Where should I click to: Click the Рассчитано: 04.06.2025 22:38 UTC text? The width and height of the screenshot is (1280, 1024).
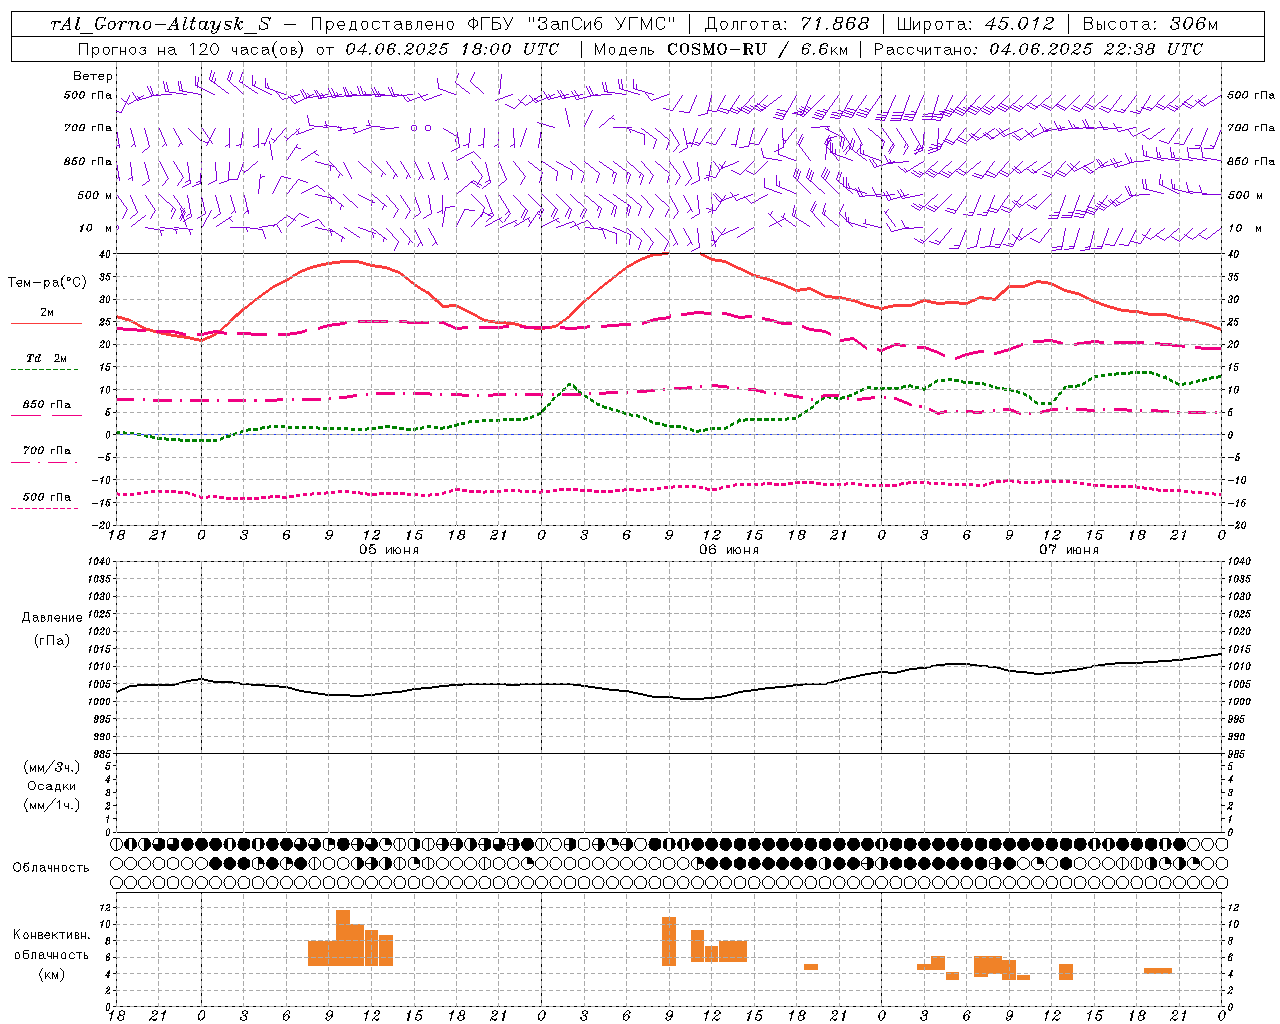1038,49
